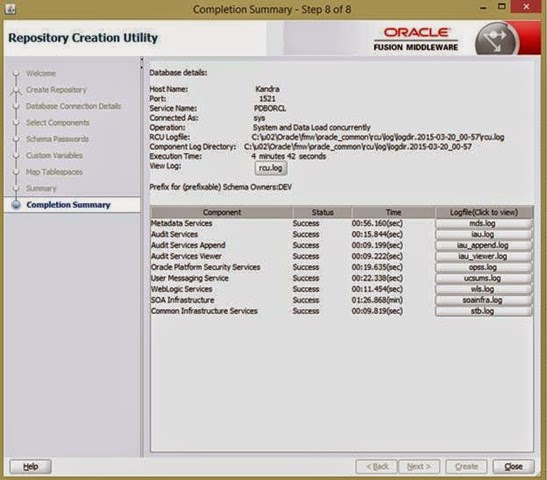
Task: Click the greyed Create button
Action: pyautogui.click(x=466, y=467)
